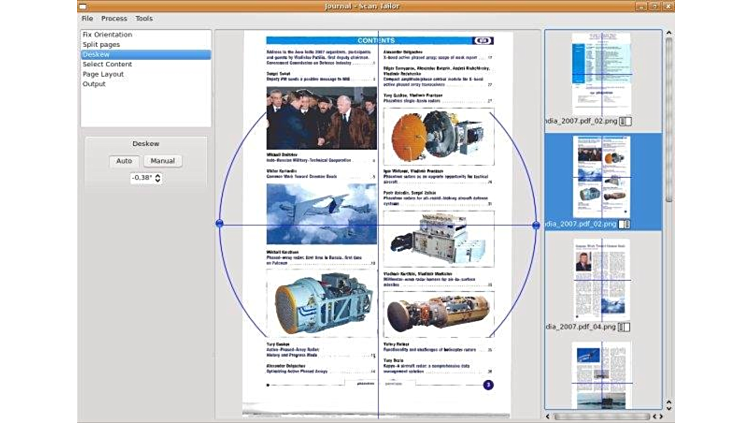
Task: Click the deskew angle input field
Action: tap(142, 178)
